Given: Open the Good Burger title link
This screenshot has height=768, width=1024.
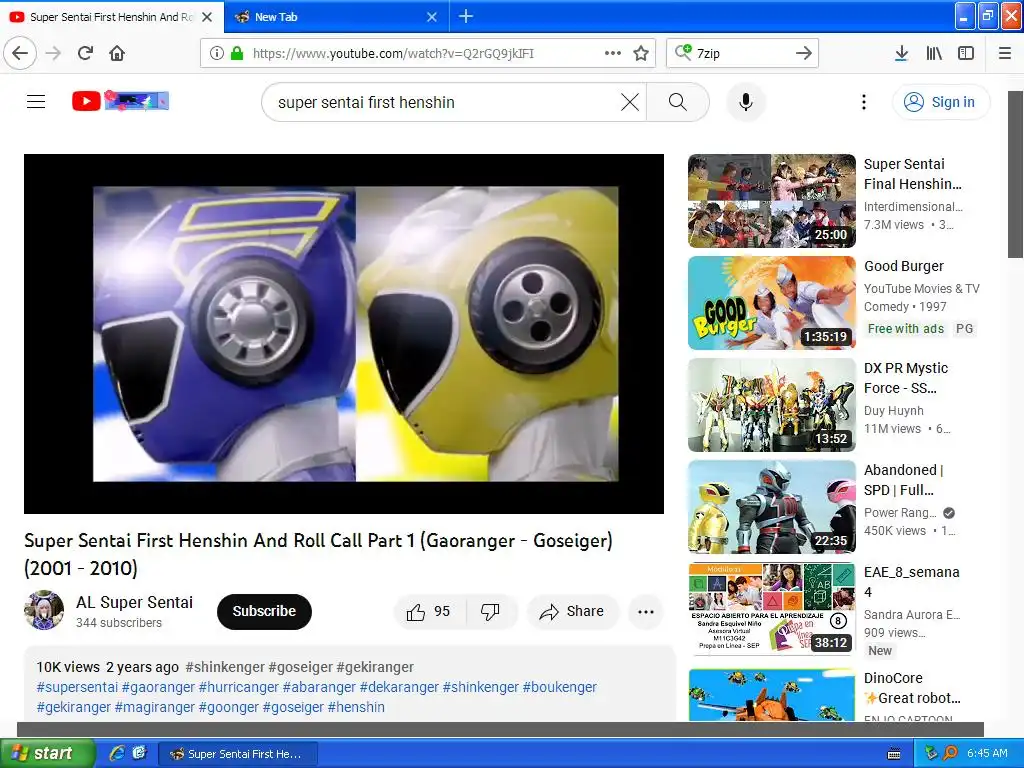Looking at the screenshot, I should point(904,266).
